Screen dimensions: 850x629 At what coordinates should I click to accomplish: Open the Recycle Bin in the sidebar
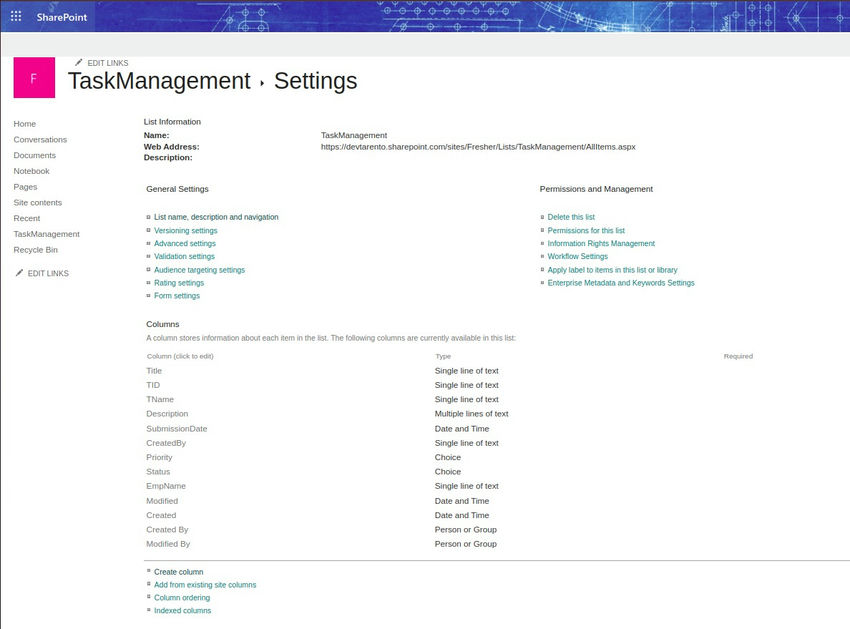(34, 249)
